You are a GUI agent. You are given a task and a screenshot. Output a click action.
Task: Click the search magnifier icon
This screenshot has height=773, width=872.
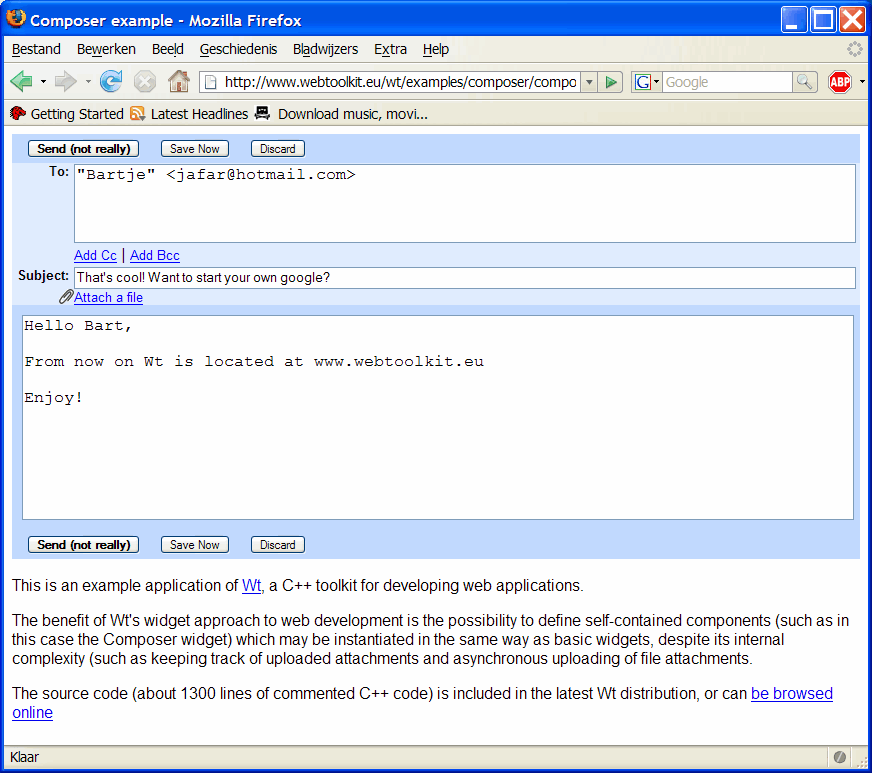click(804, 82)
